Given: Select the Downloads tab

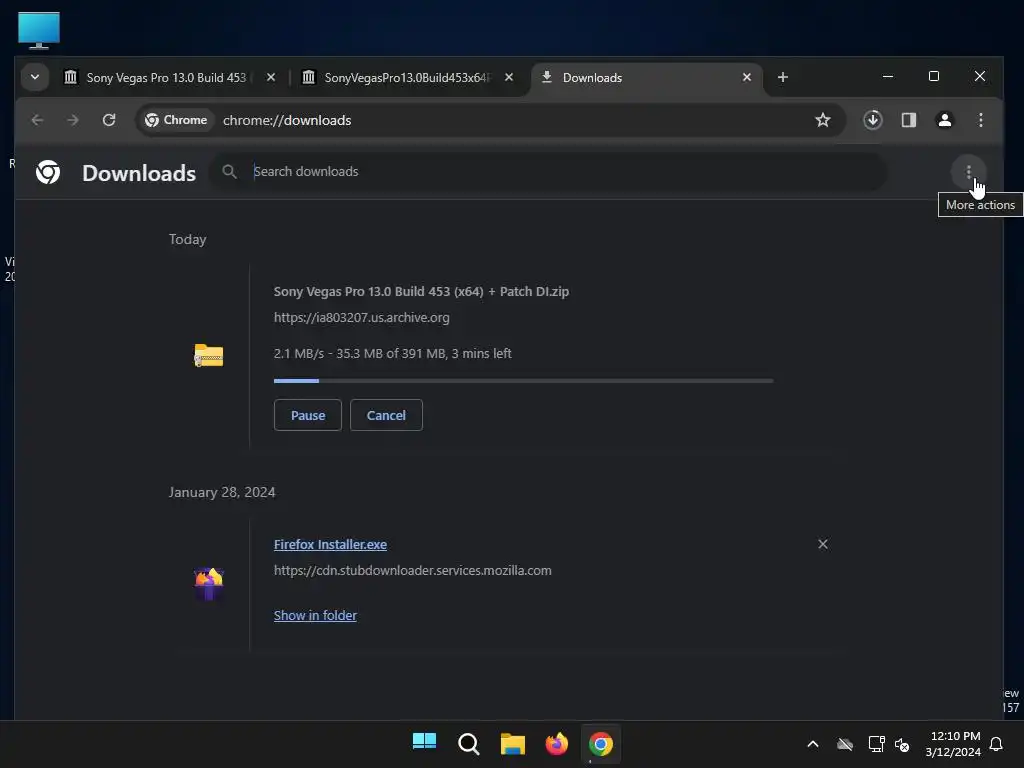Looking at the screenshot, I should 640,78.
